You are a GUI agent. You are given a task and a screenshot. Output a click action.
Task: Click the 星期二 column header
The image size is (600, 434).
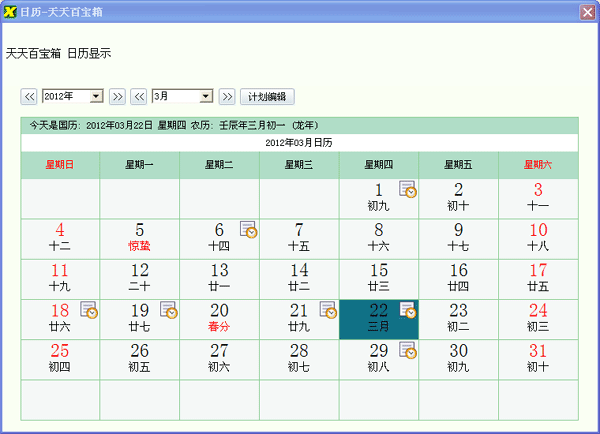tap(219, 165)
